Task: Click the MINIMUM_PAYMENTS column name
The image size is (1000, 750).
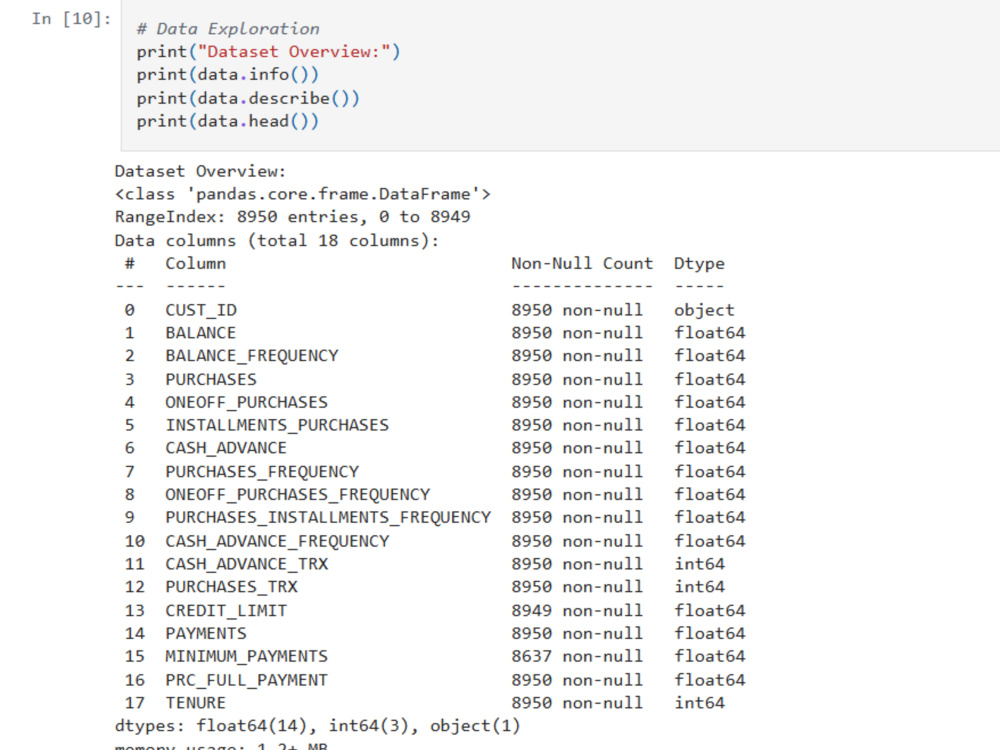Action: coord(247,656)
